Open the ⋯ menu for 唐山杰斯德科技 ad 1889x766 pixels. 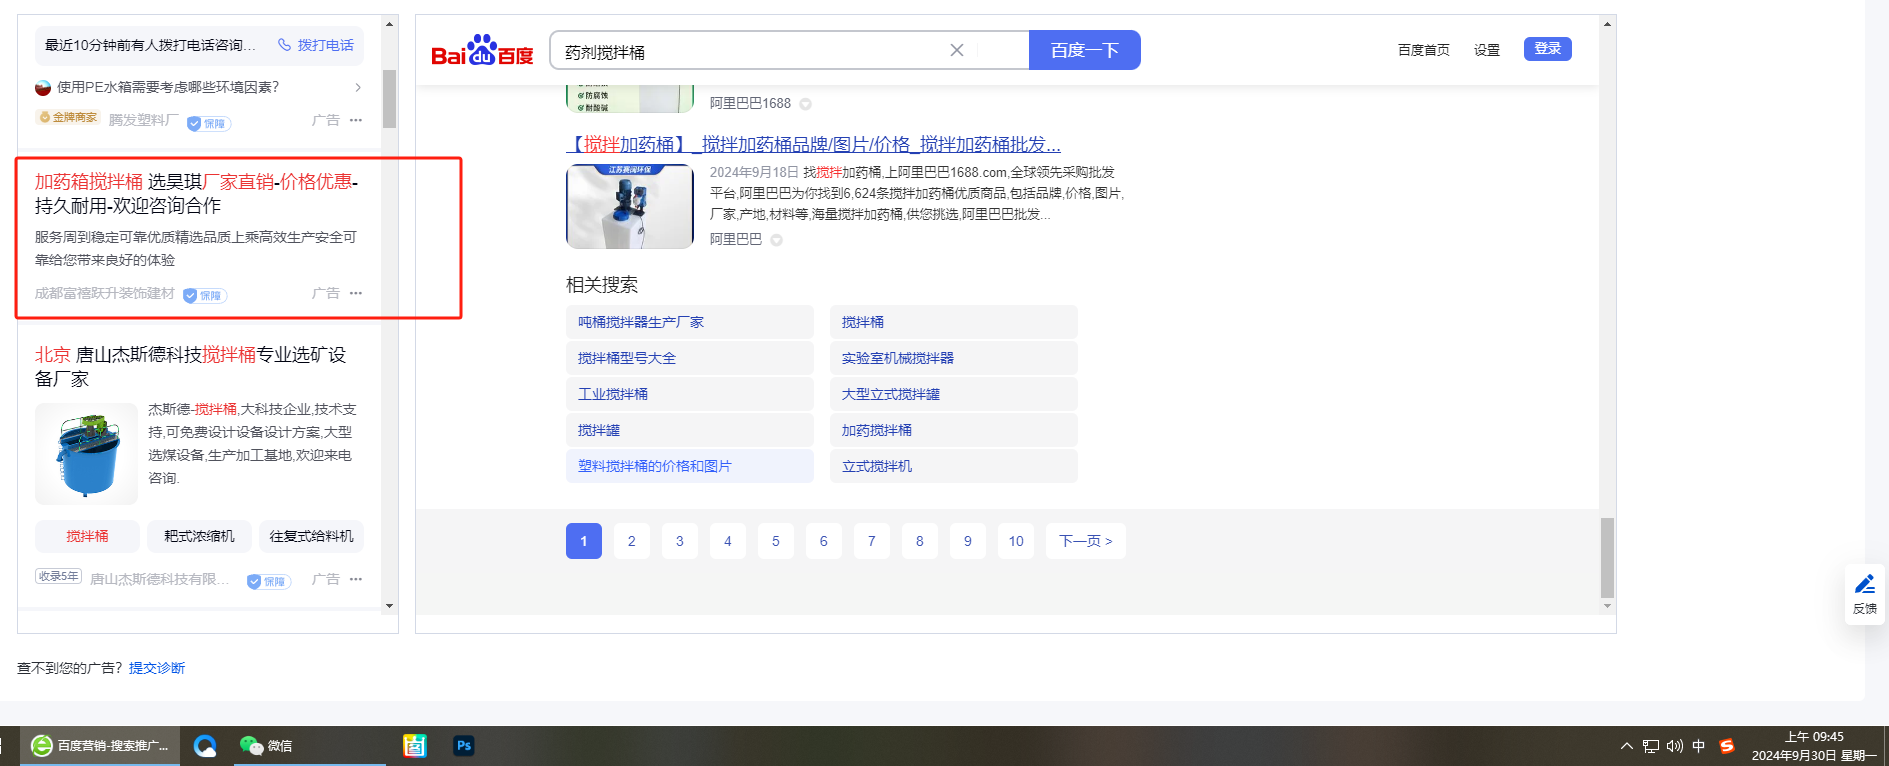[x=356, y=579]
